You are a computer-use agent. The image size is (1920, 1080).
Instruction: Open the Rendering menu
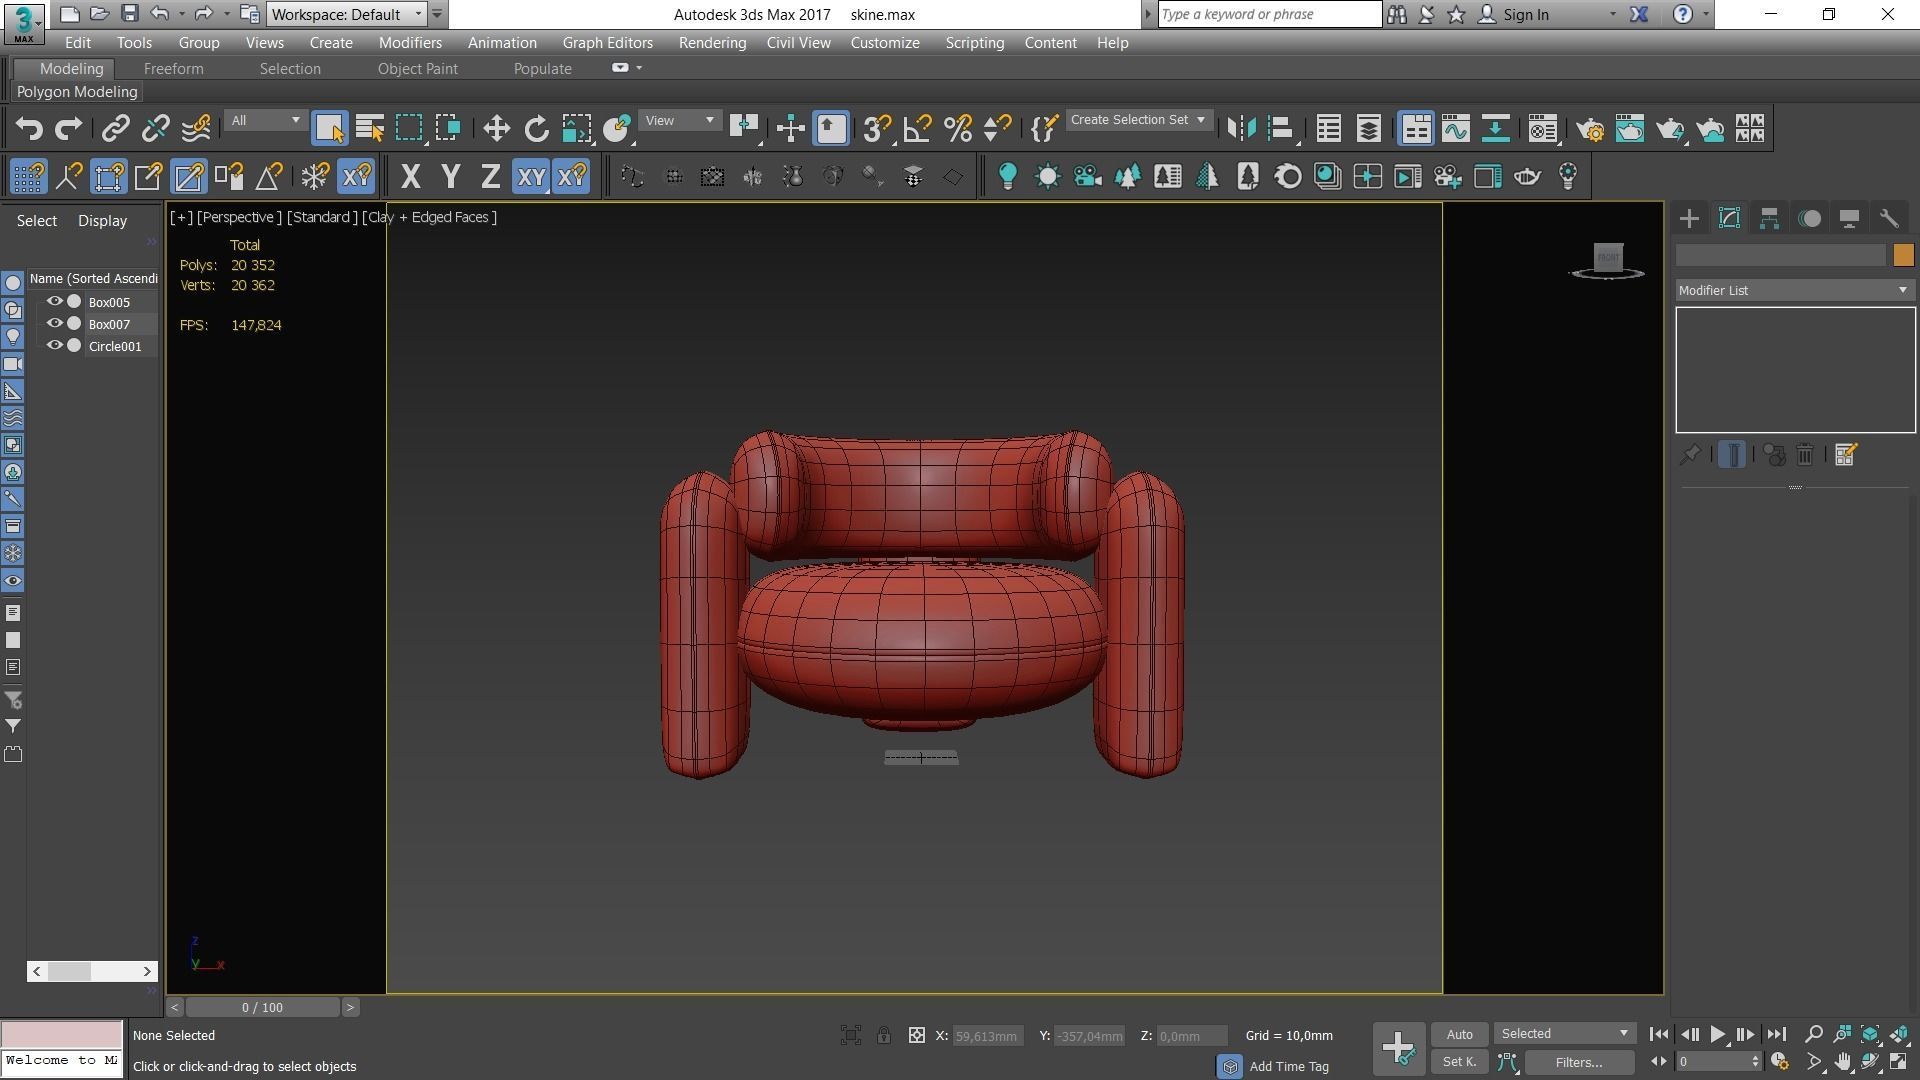712,43
